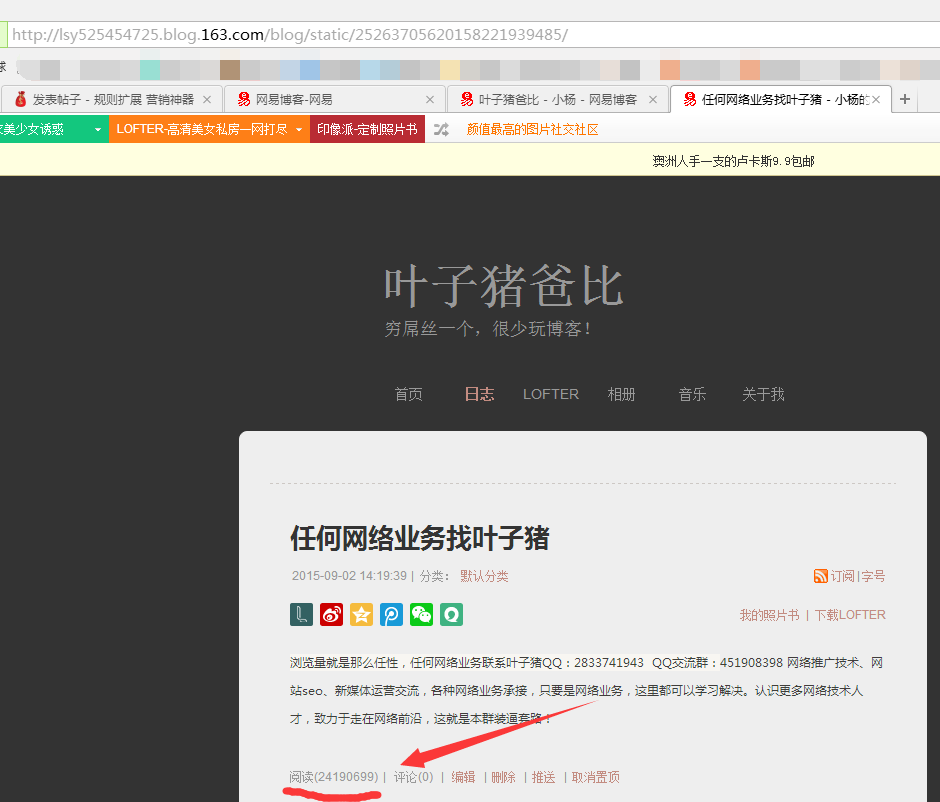Click the 删除 link below the post

(x=503, y=776)
